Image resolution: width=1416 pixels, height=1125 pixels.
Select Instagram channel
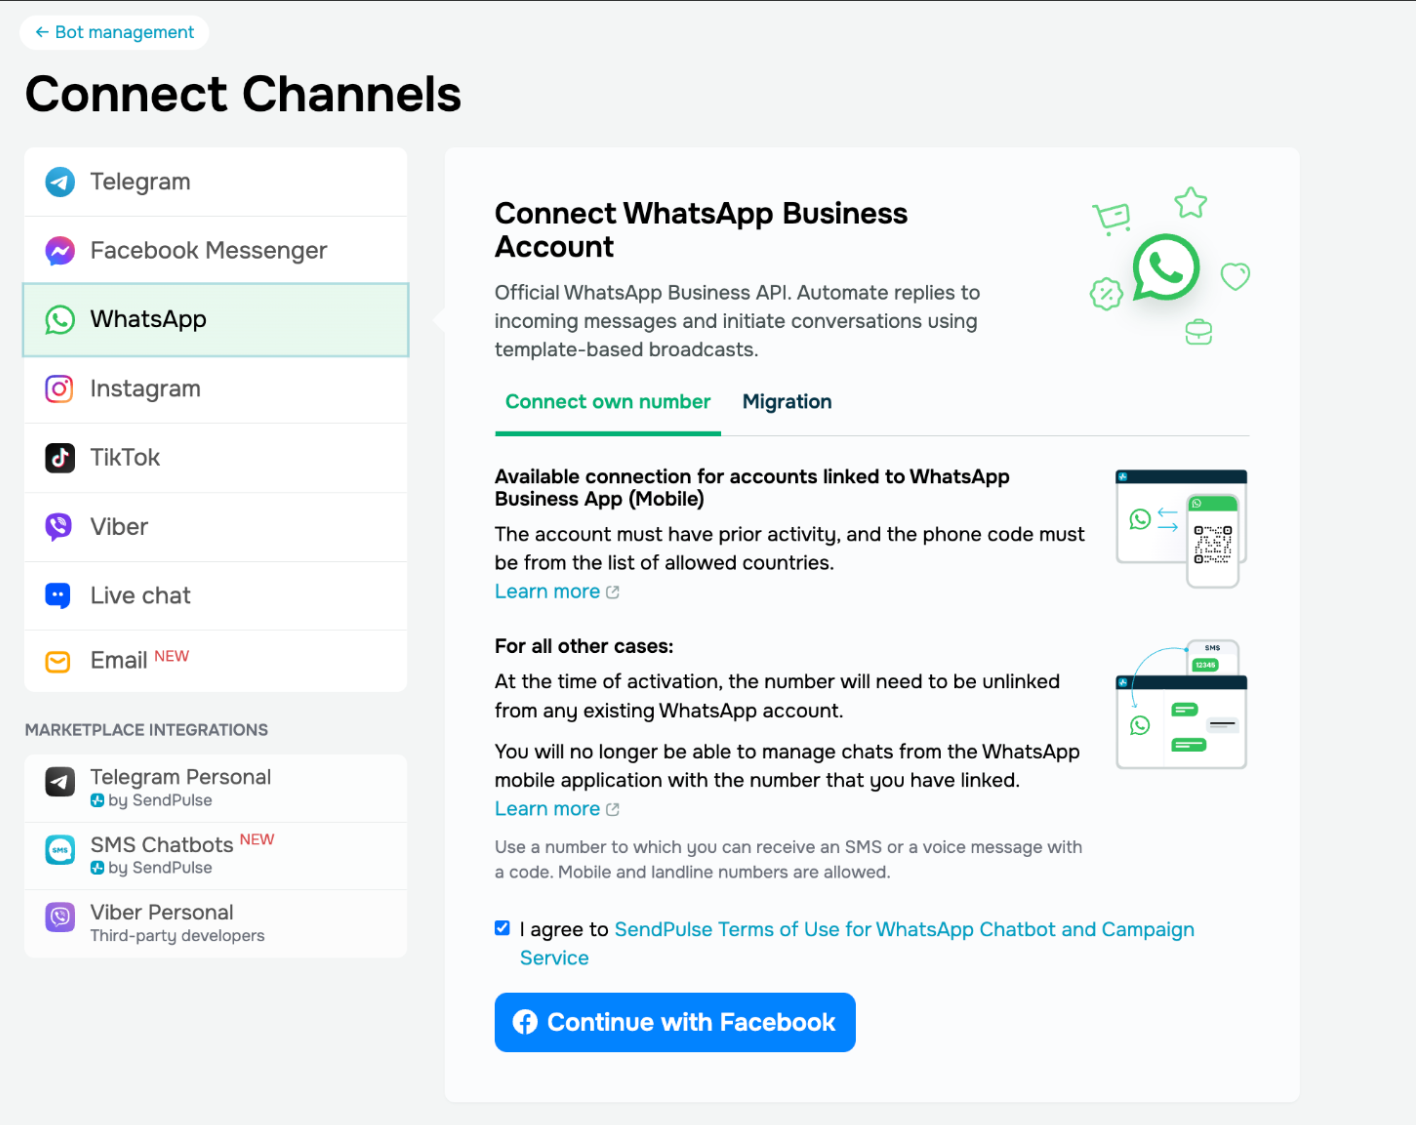point(216,389)
